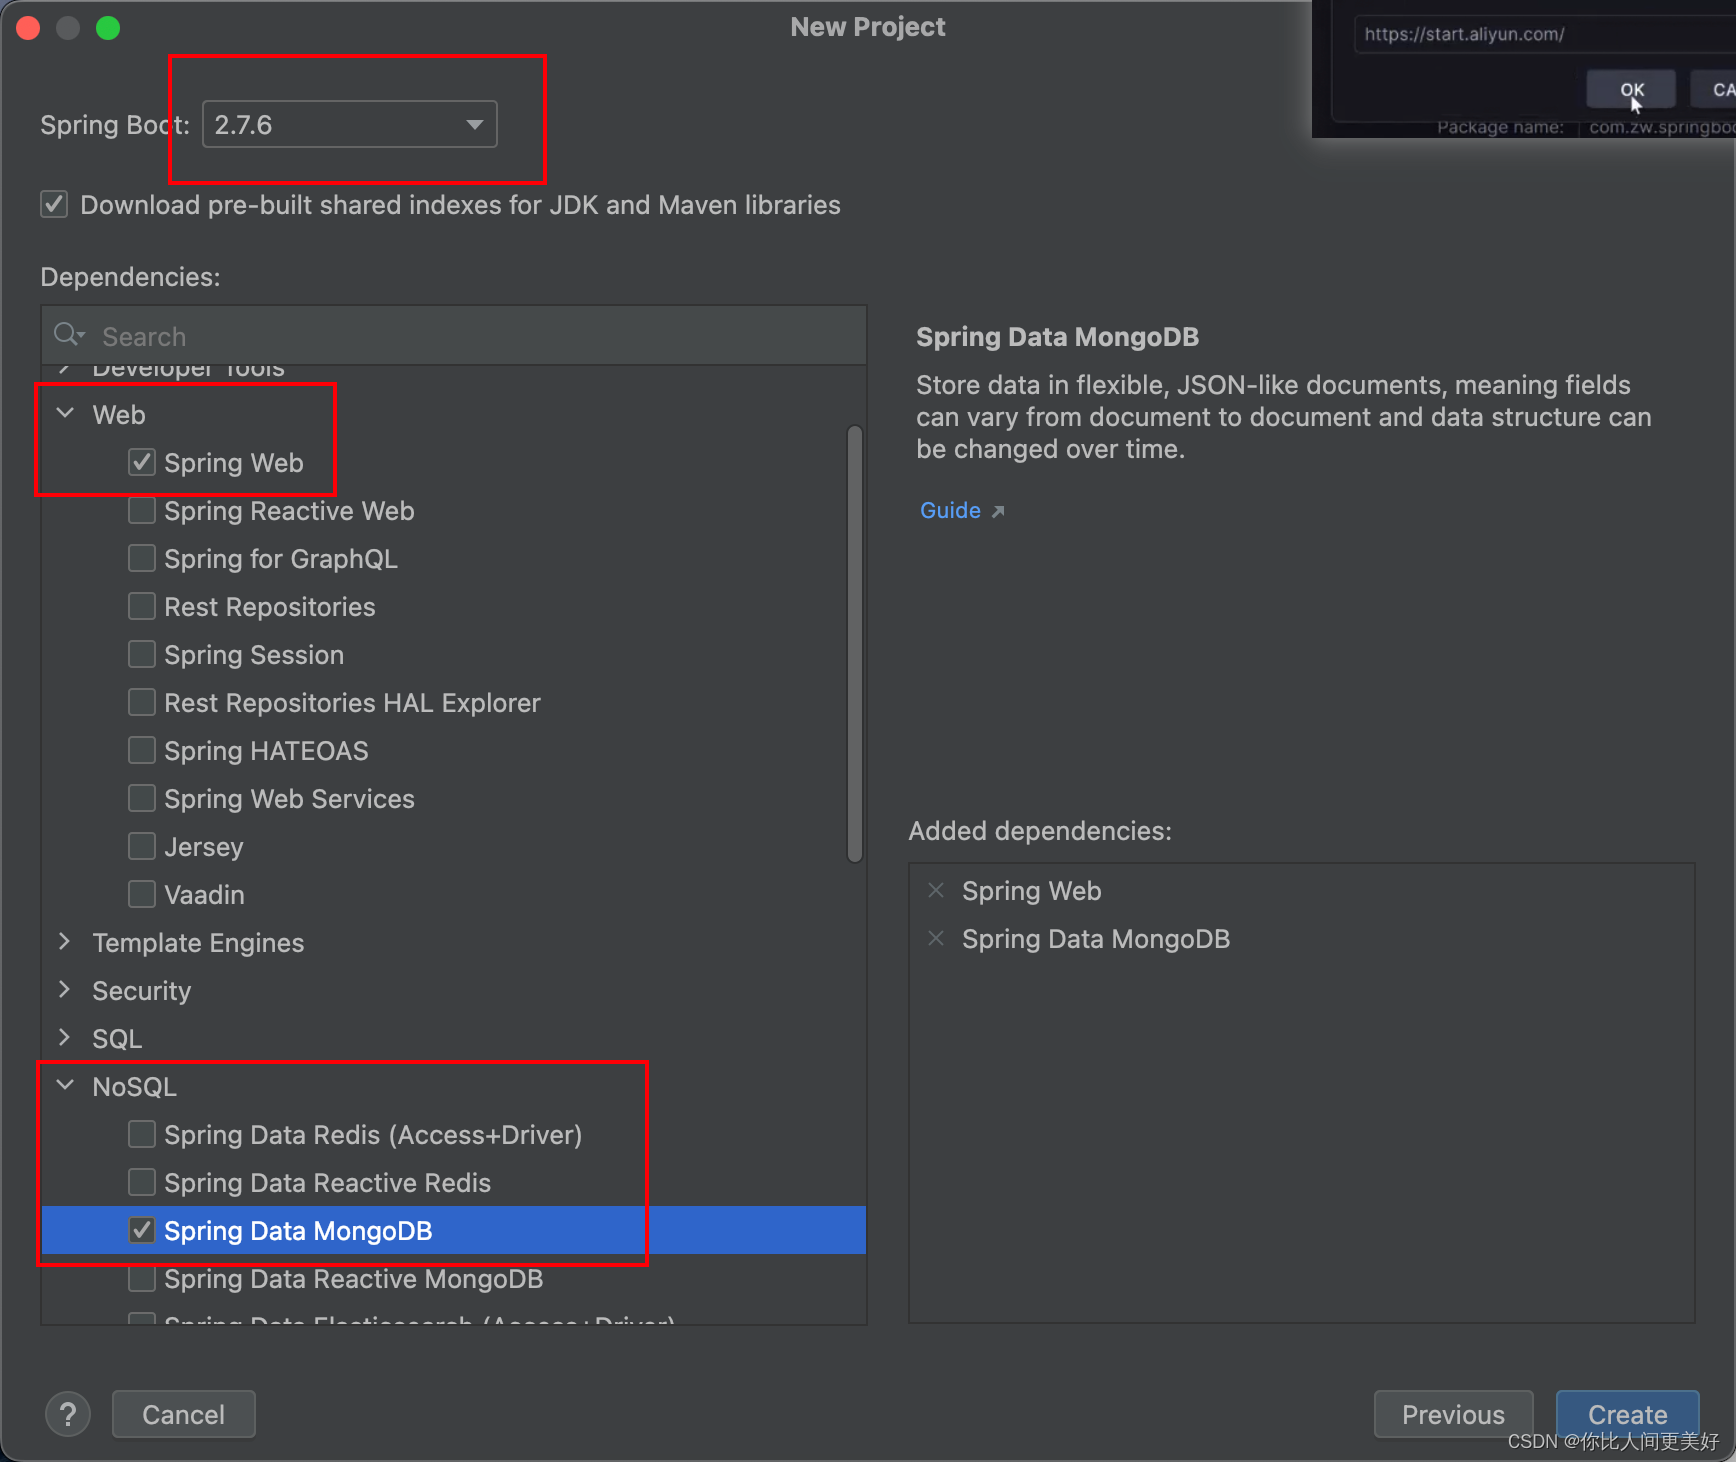Viewport: 1736px width, 1462px height.
Task: Click the dependency list scrollbar
Action: pyautogui.click(x=855, y=643)
